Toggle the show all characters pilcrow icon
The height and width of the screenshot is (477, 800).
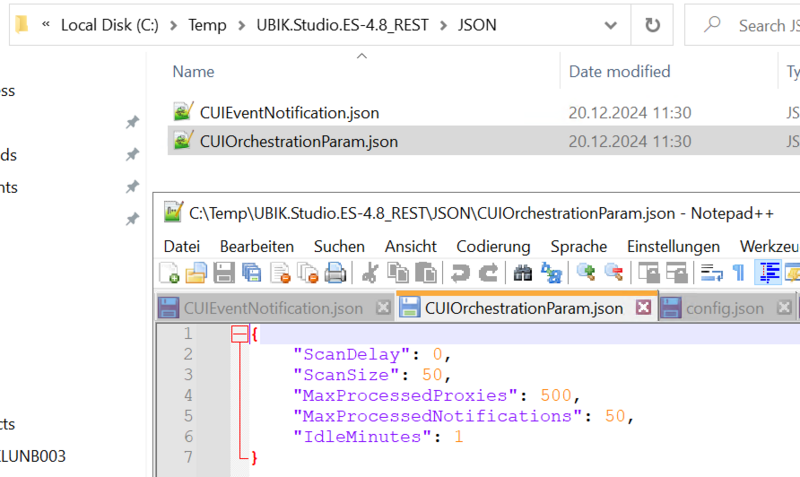(738, 272)
